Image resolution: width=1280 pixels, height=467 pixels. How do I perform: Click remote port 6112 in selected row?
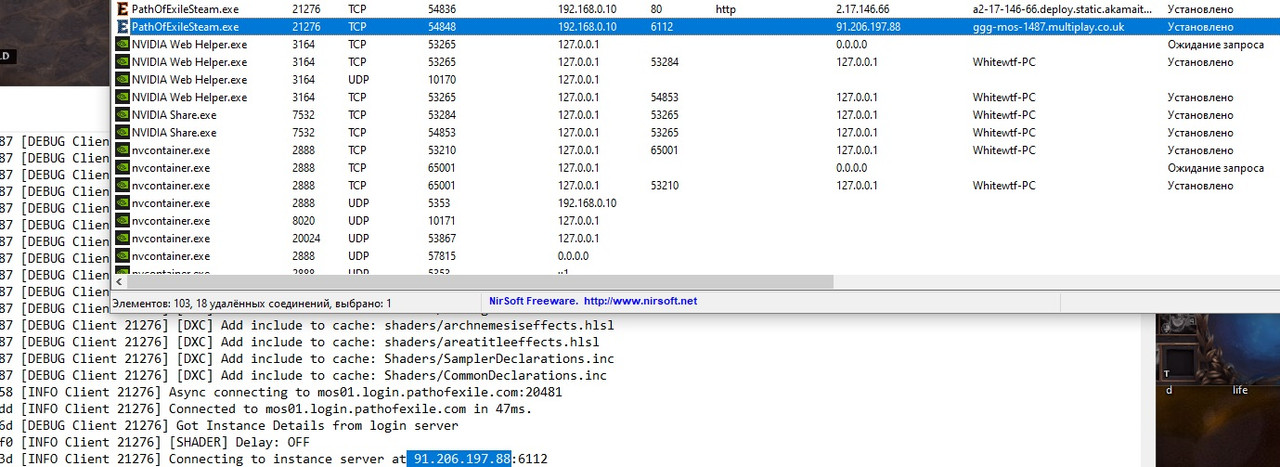[661, 27]
